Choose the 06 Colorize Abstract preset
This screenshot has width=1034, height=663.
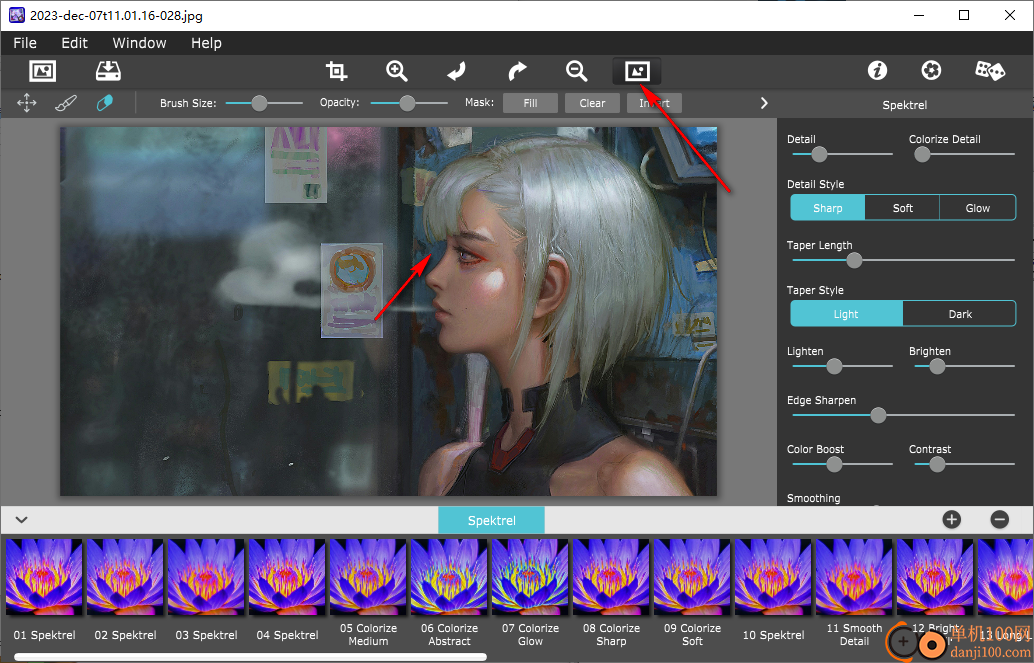pyautogui.click(x=449, y=577)
